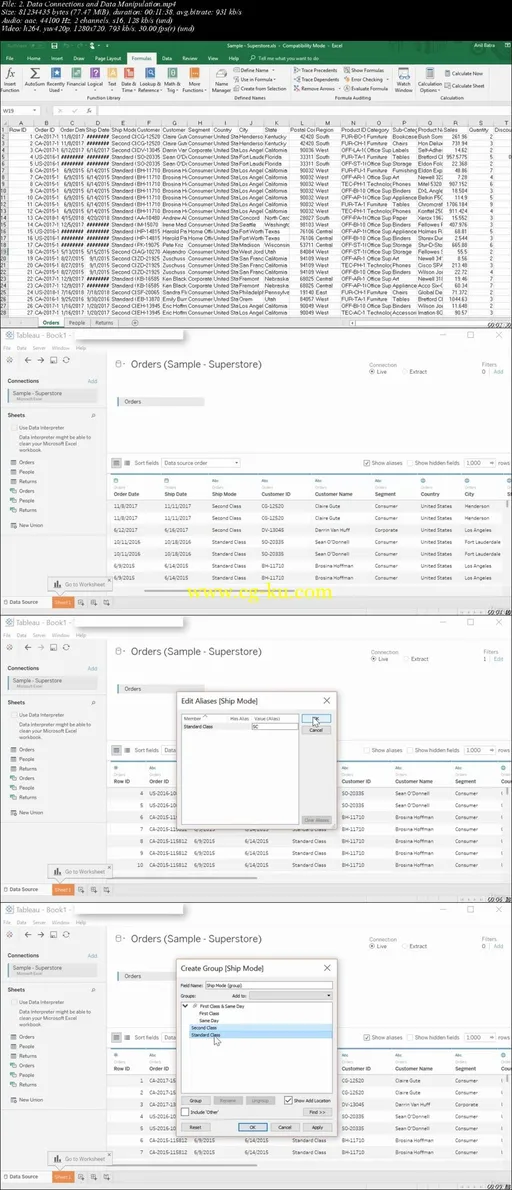Open the Formulas ribbon tab in Excel

tap(140, 58)
